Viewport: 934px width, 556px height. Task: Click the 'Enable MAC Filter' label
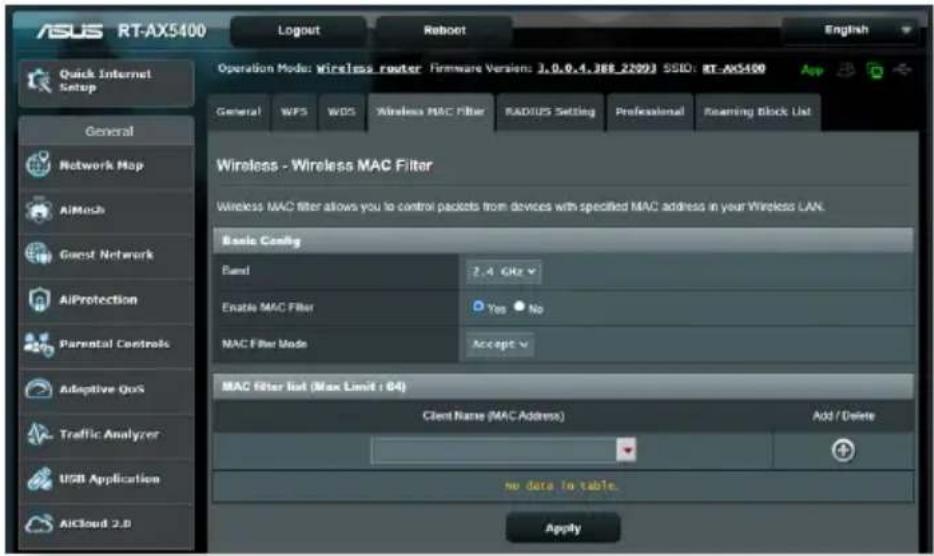point(267,307)
